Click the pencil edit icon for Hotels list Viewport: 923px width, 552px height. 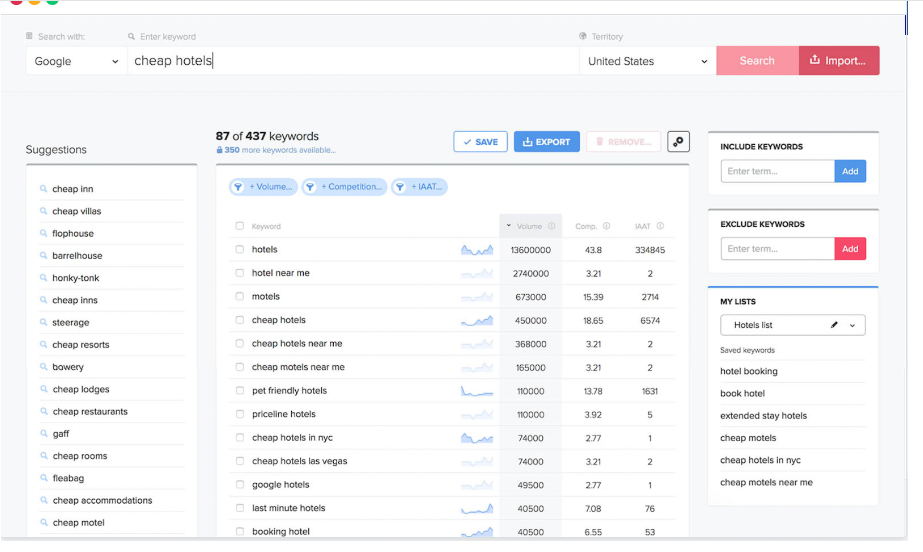(834, 325)
